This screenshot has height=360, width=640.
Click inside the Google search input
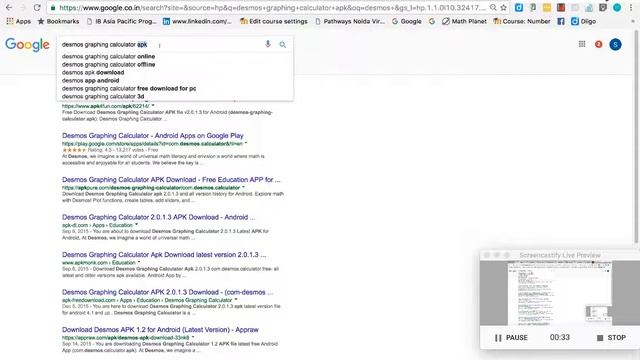click(161, 44)
